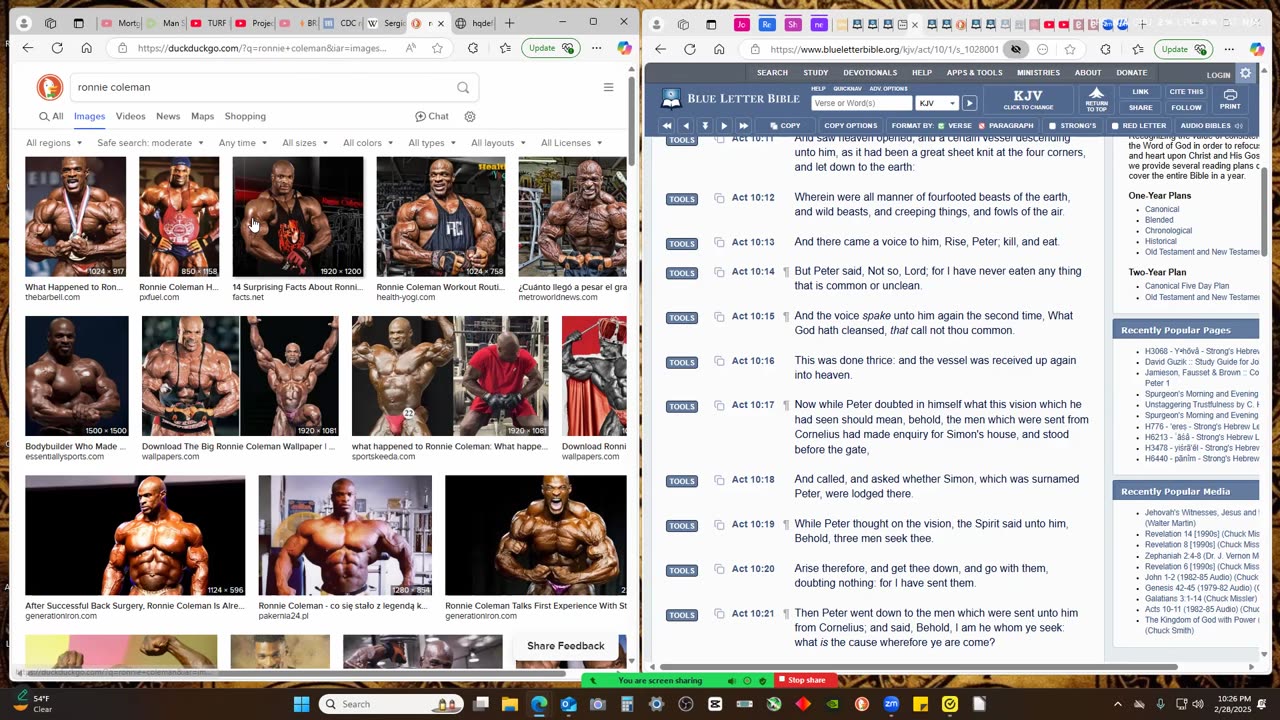The height and width of the screenshot is (720, 1280).
Task: Switch to the Videos search tab
Action: (x=130, y=116)
